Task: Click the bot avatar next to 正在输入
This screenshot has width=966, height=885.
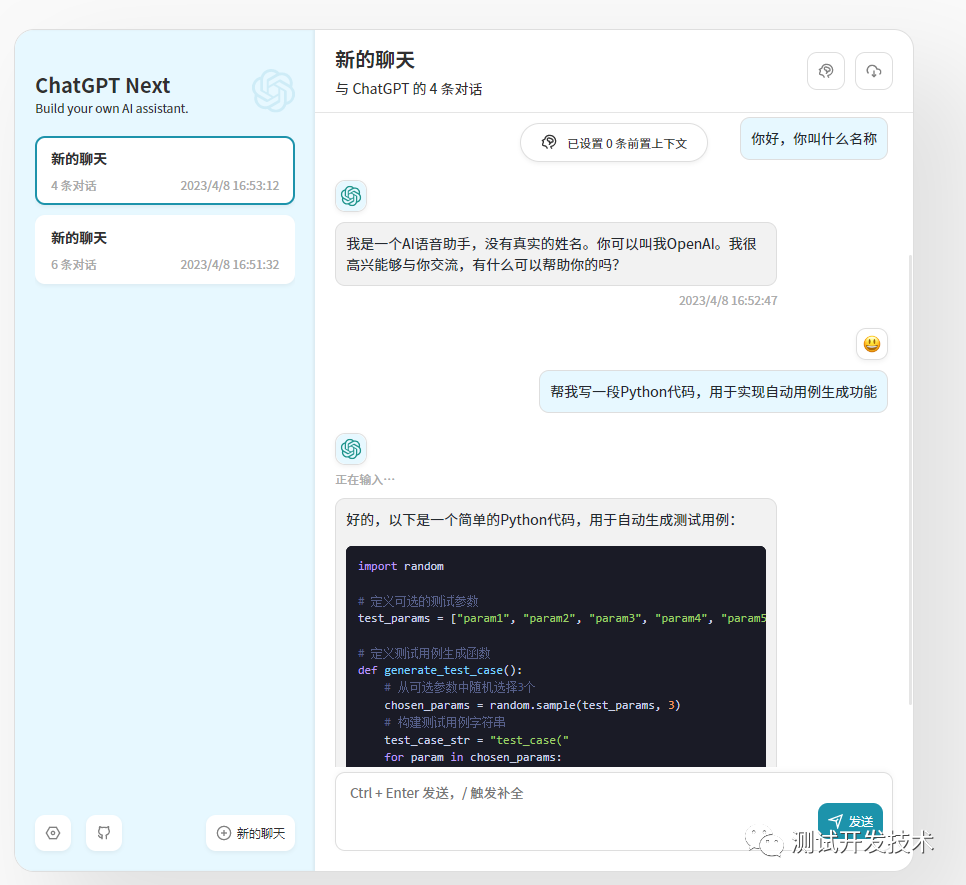Action: (351, 449)
